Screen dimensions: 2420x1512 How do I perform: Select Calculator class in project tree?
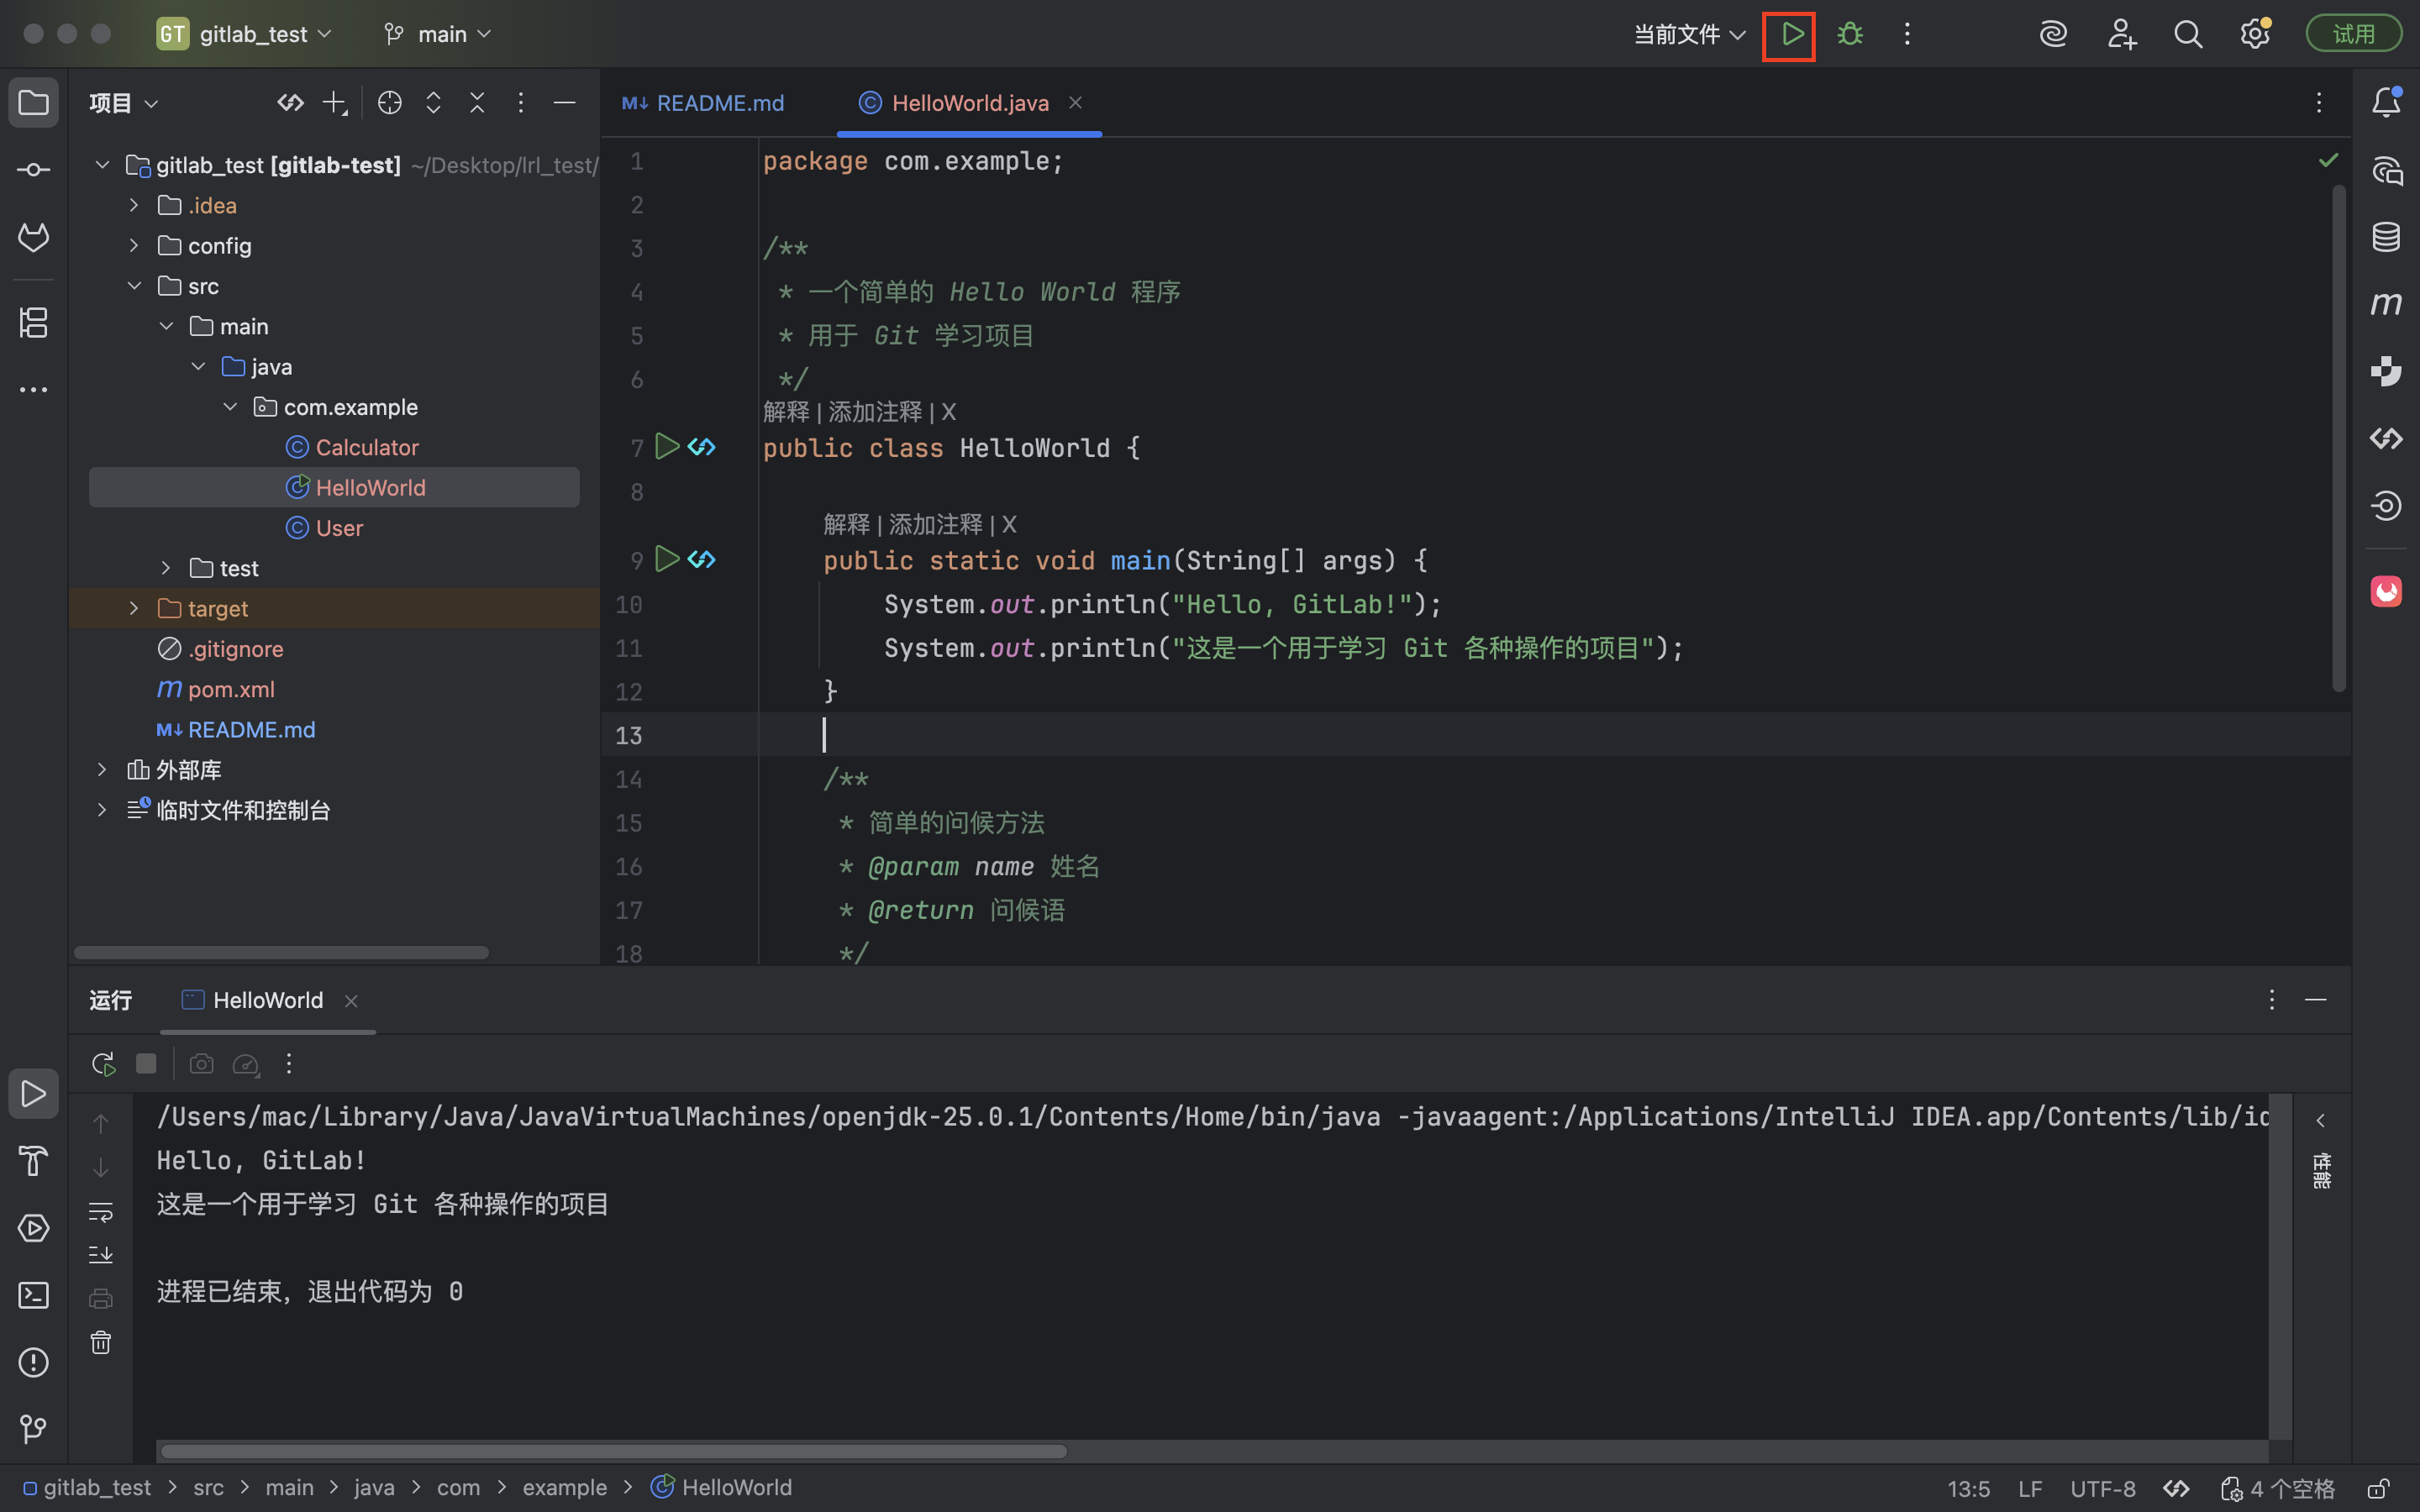tap(366, 447)
